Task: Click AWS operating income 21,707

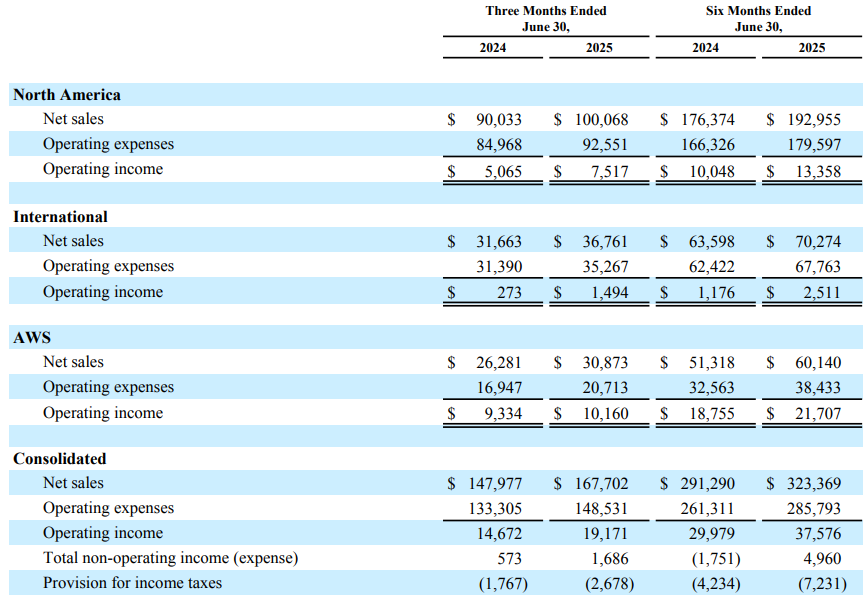Action: (x=818, y=413)
